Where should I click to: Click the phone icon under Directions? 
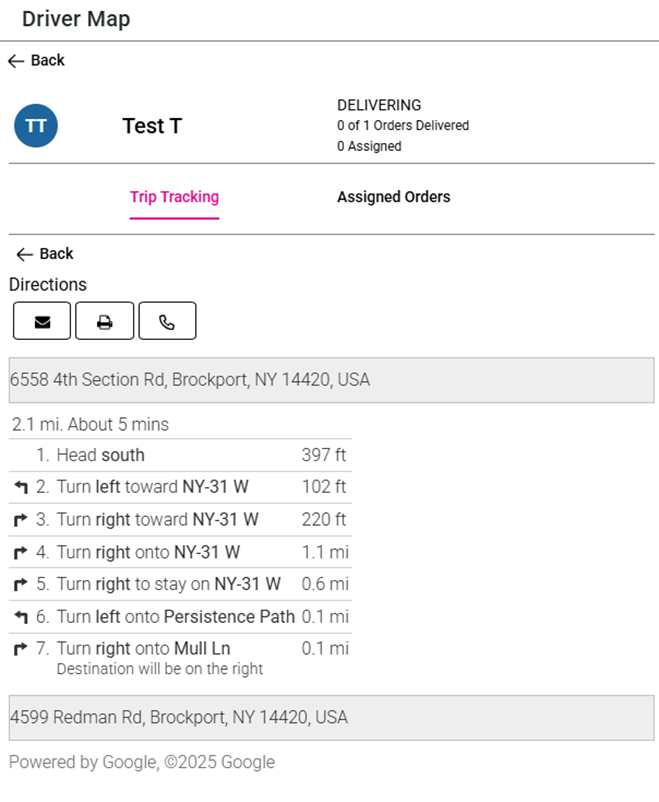(167, 322)
